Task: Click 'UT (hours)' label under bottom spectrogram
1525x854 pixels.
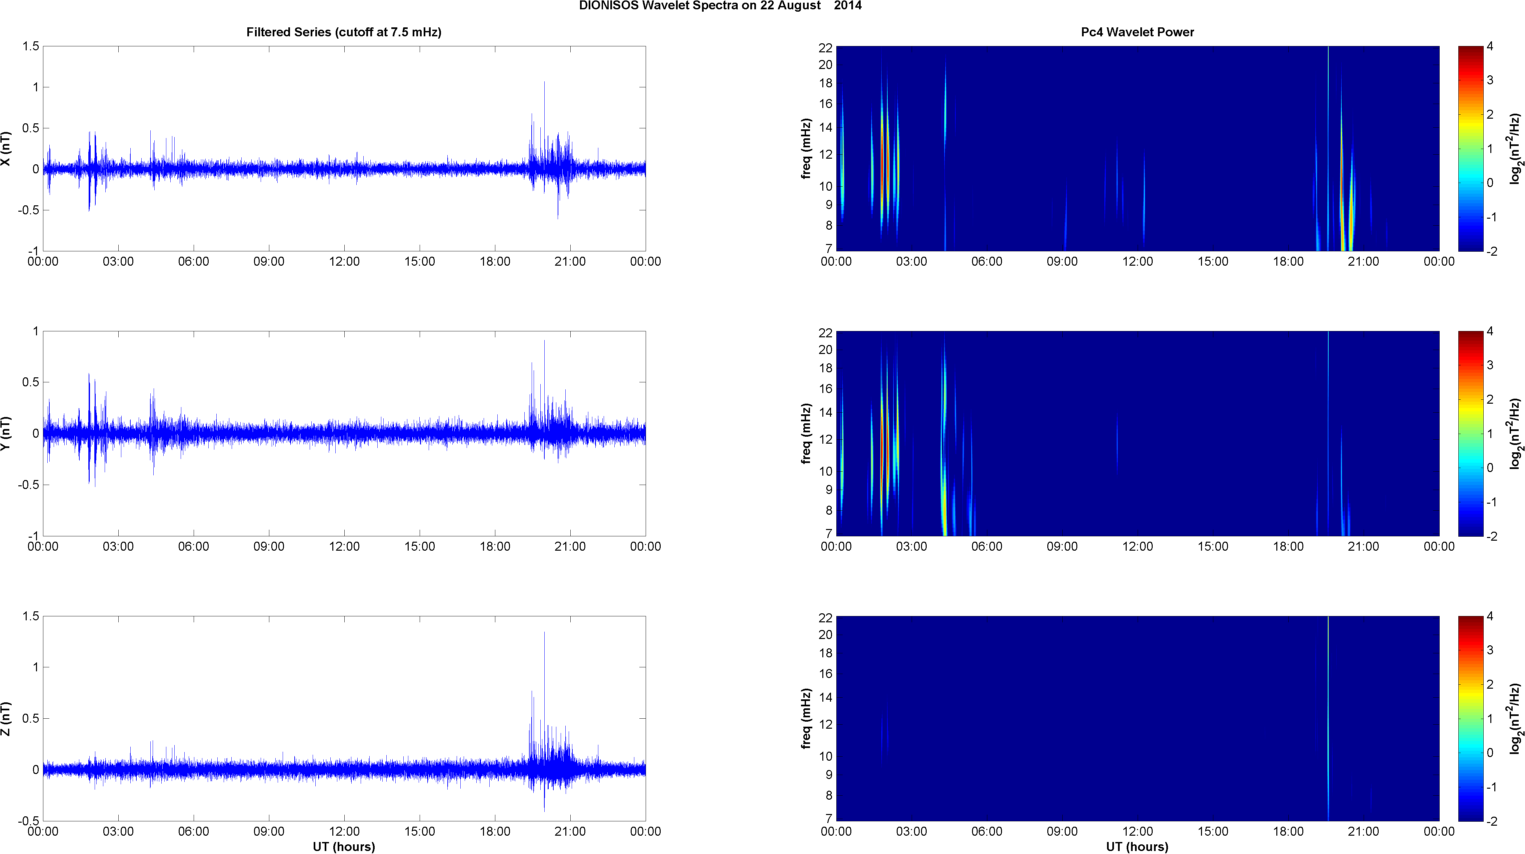Action: (1137, 846)
